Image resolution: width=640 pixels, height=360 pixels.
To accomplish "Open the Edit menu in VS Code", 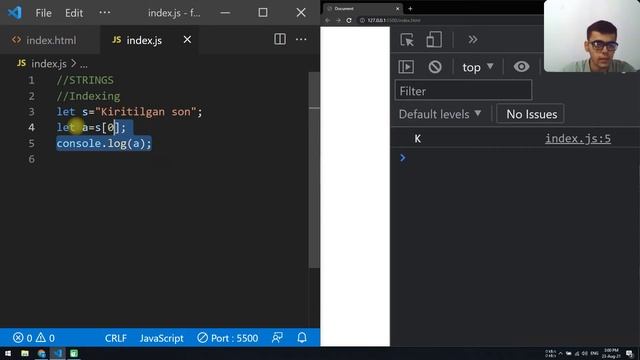I will pos(74,13).
